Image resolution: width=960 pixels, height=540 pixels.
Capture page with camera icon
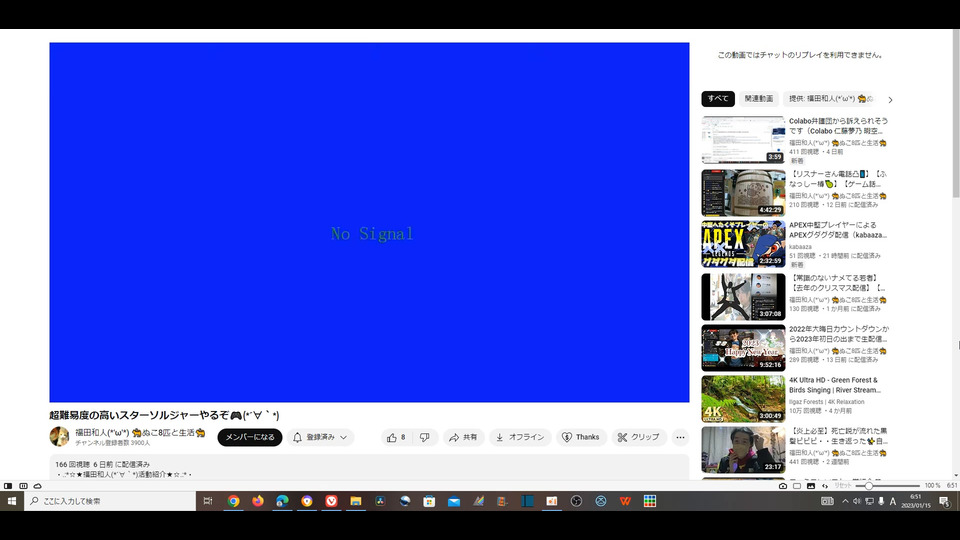point(782,486)
